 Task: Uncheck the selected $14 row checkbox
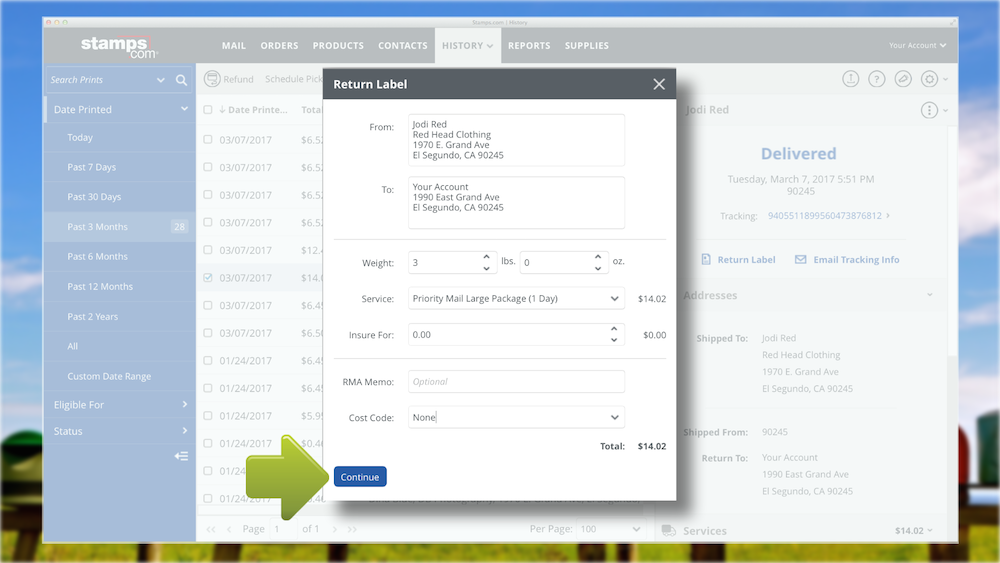(x=208, y=278)
